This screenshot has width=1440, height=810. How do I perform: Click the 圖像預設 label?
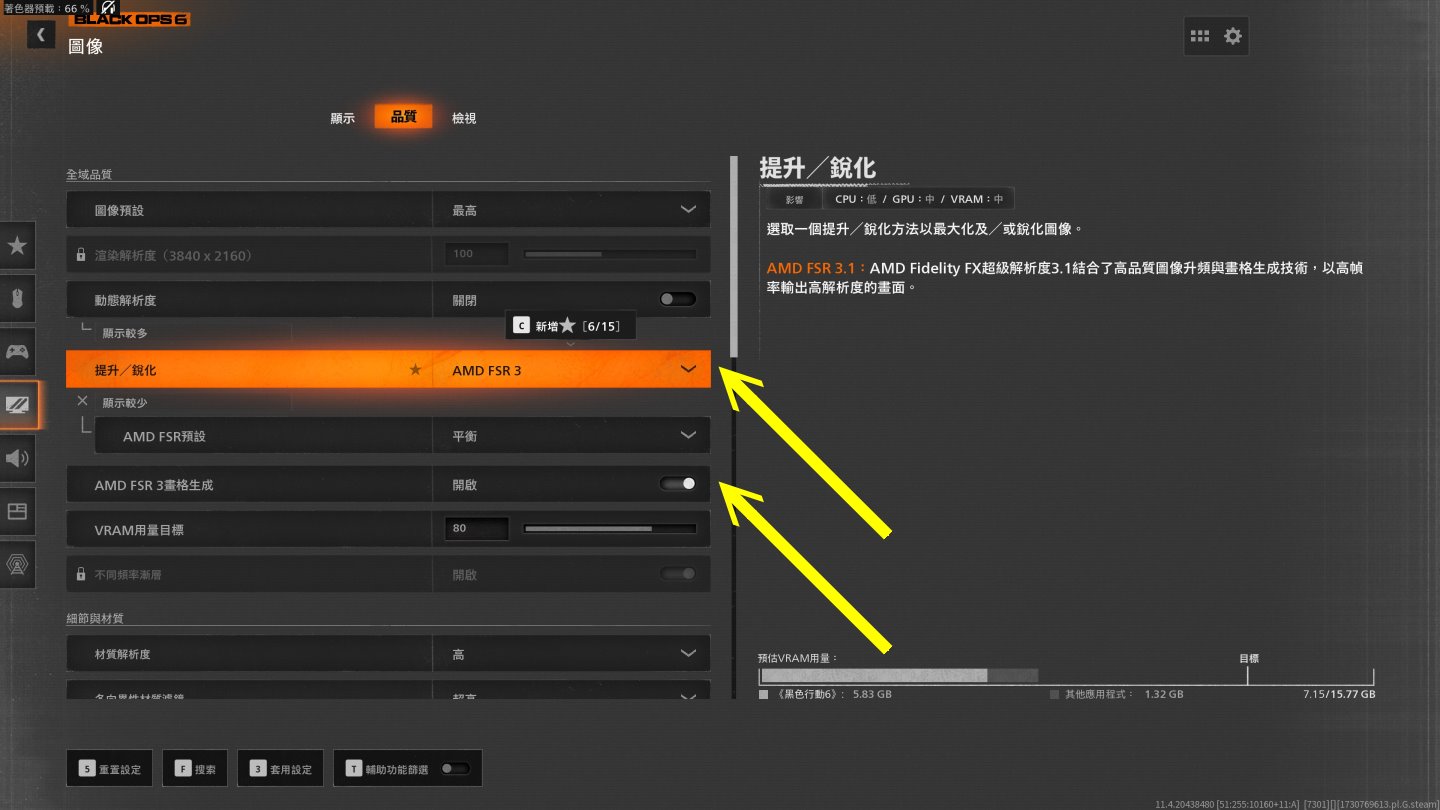[119, 211]
